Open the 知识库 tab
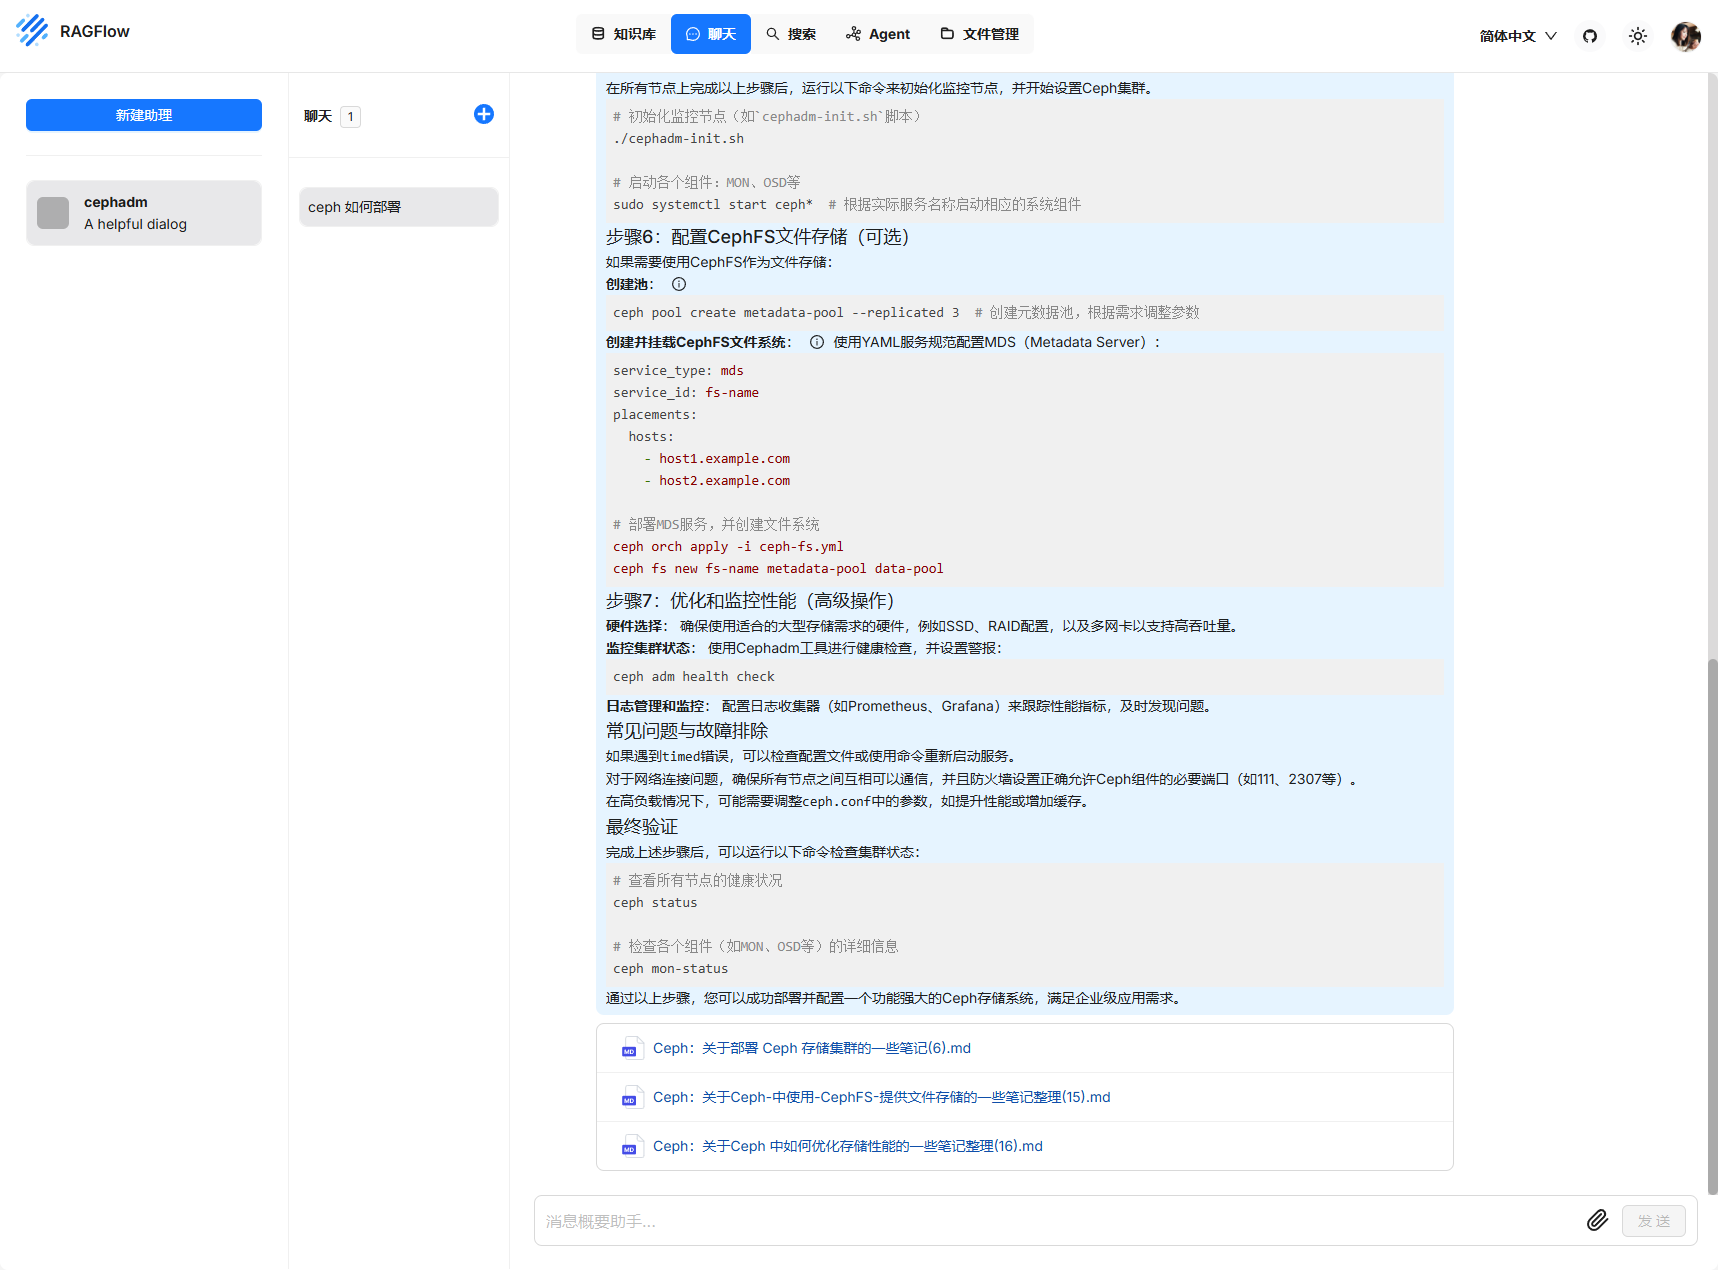 [x=624, y=34]
